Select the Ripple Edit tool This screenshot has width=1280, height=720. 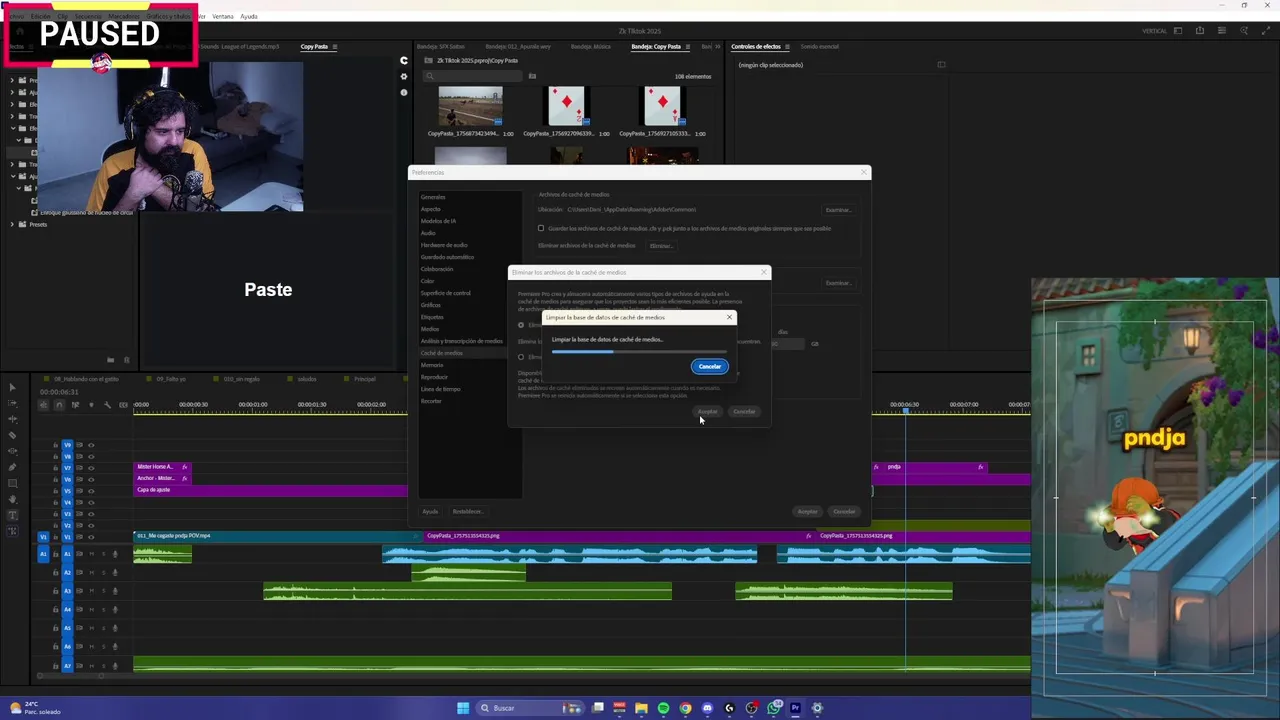pyautogui.click(x=12, y=419)
